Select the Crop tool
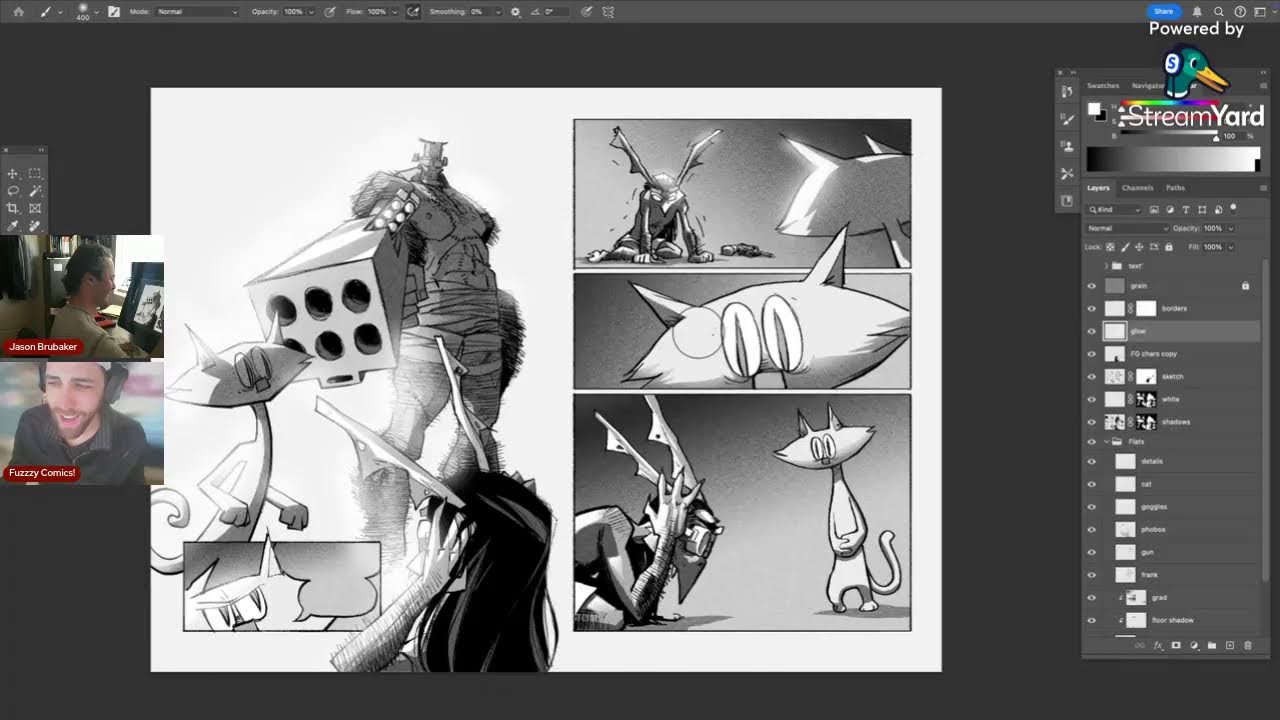 (x=13, y=208)
